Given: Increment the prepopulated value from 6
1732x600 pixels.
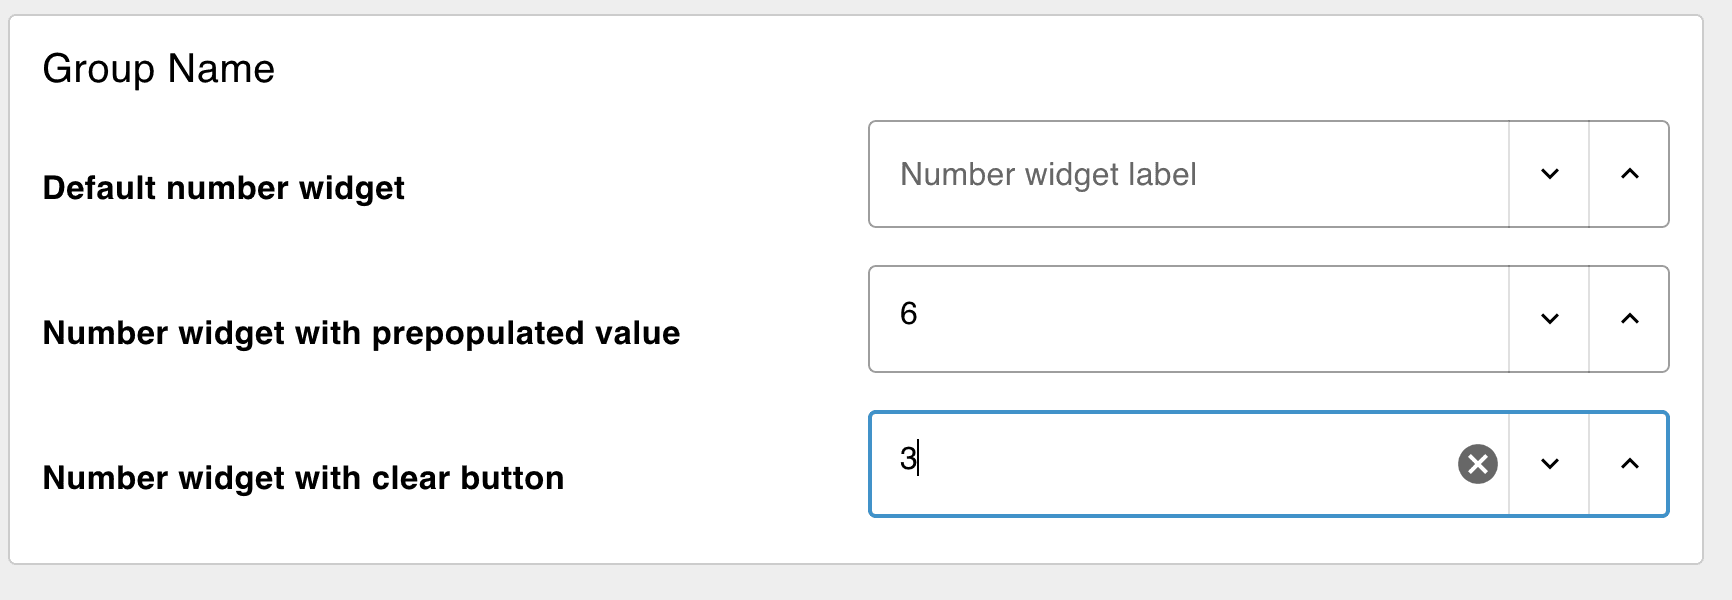Looking at the screenshot, I should click(1630, 318).
